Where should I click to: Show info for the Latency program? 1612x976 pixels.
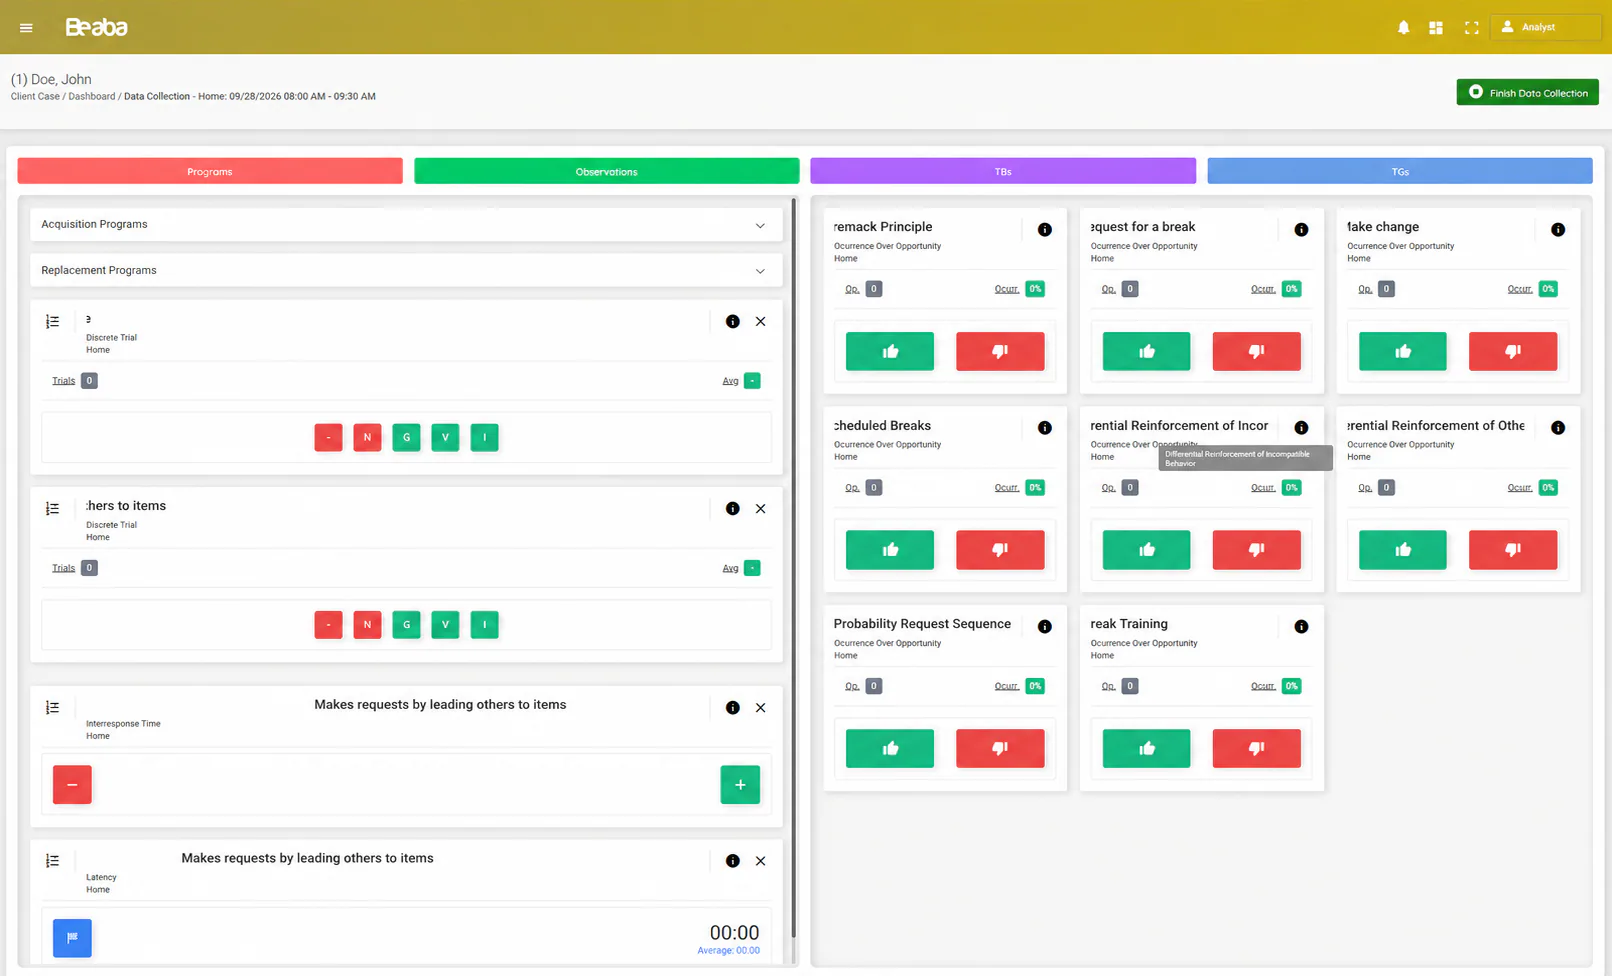[733, 861]
